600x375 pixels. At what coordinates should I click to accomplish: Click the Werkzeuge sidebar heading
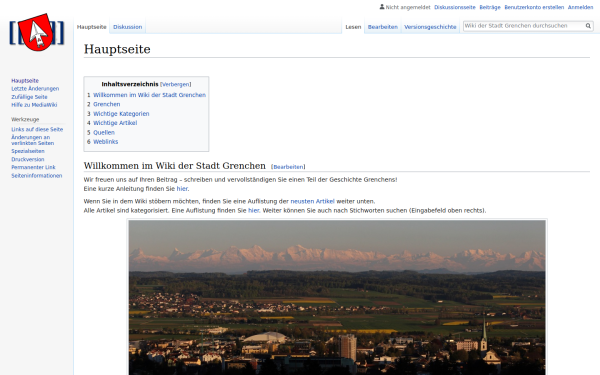25,119
